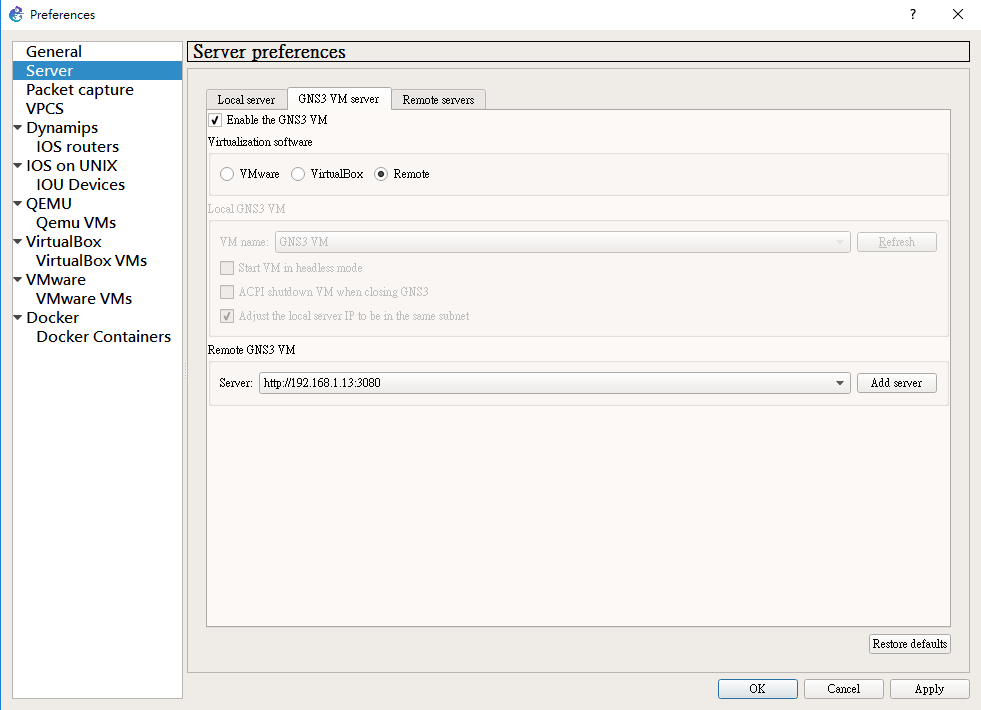Open Packet capture preferences
Image resolution: width=981 pixels, height=710 pixels.
[79, 89]
